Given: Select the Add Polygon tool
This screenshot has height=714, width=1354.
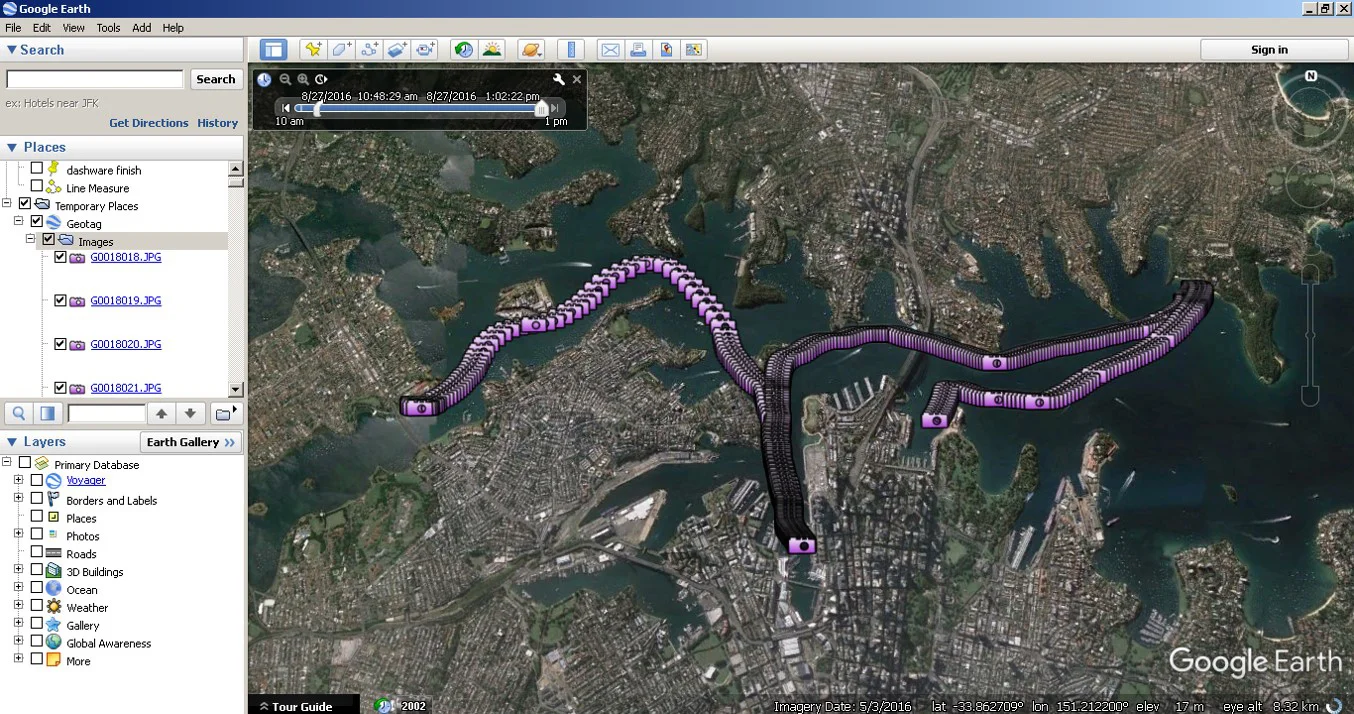Looking at the screenshot, I should tap(341, 49).
